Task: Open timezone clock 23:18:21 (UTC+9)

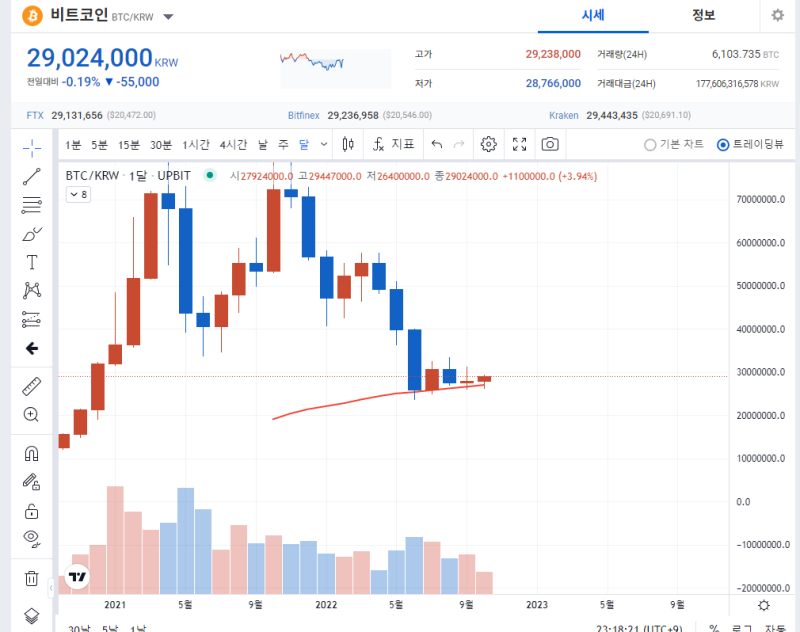Action: click(639, 628)
